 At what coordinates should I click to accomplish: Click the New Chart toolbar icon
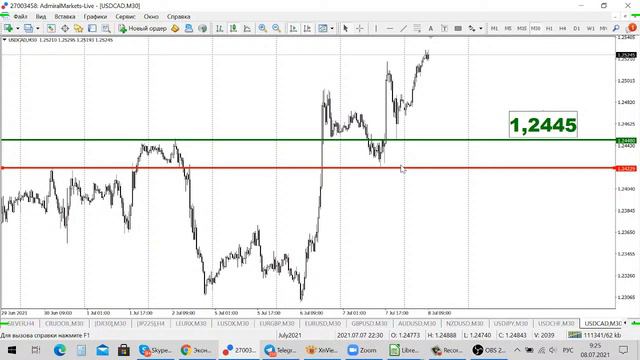tap(8, 28)
